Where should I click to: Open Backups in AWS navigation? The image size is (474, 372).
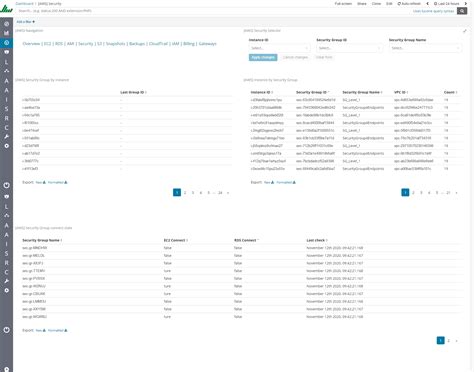[137, 44]
